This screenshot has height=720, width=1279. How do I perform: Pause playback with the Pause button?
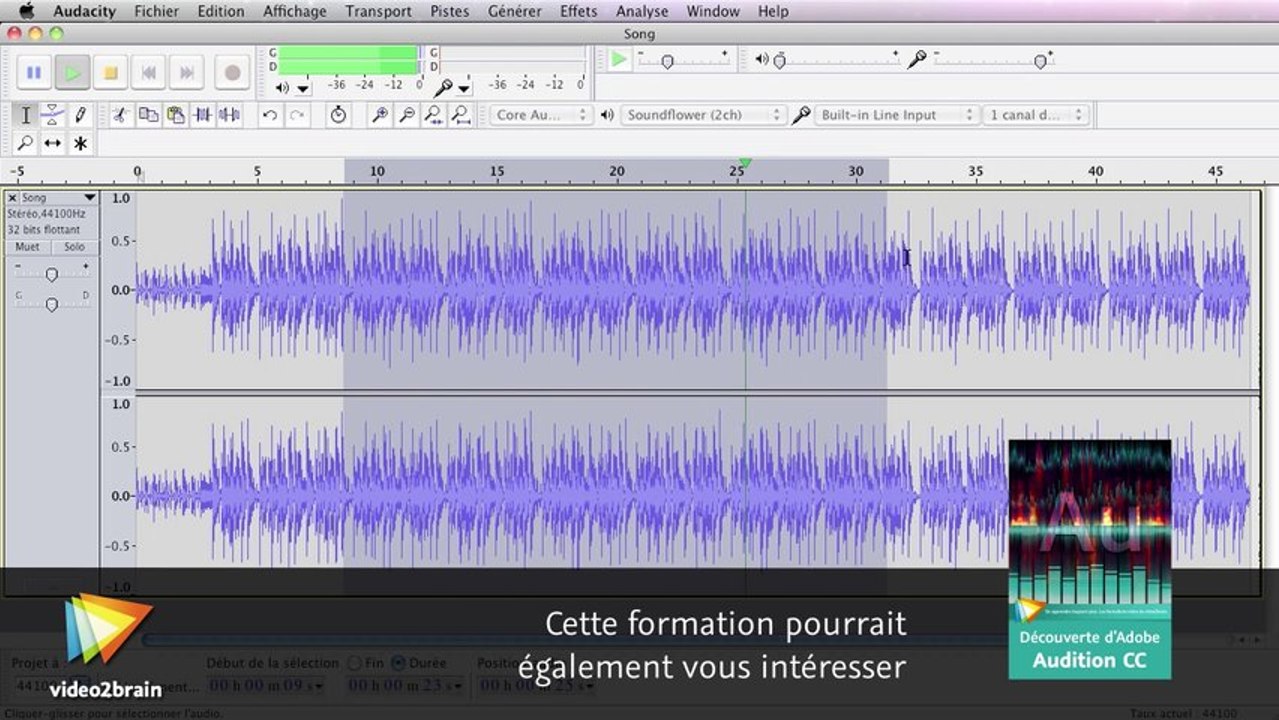coord(34,73)
